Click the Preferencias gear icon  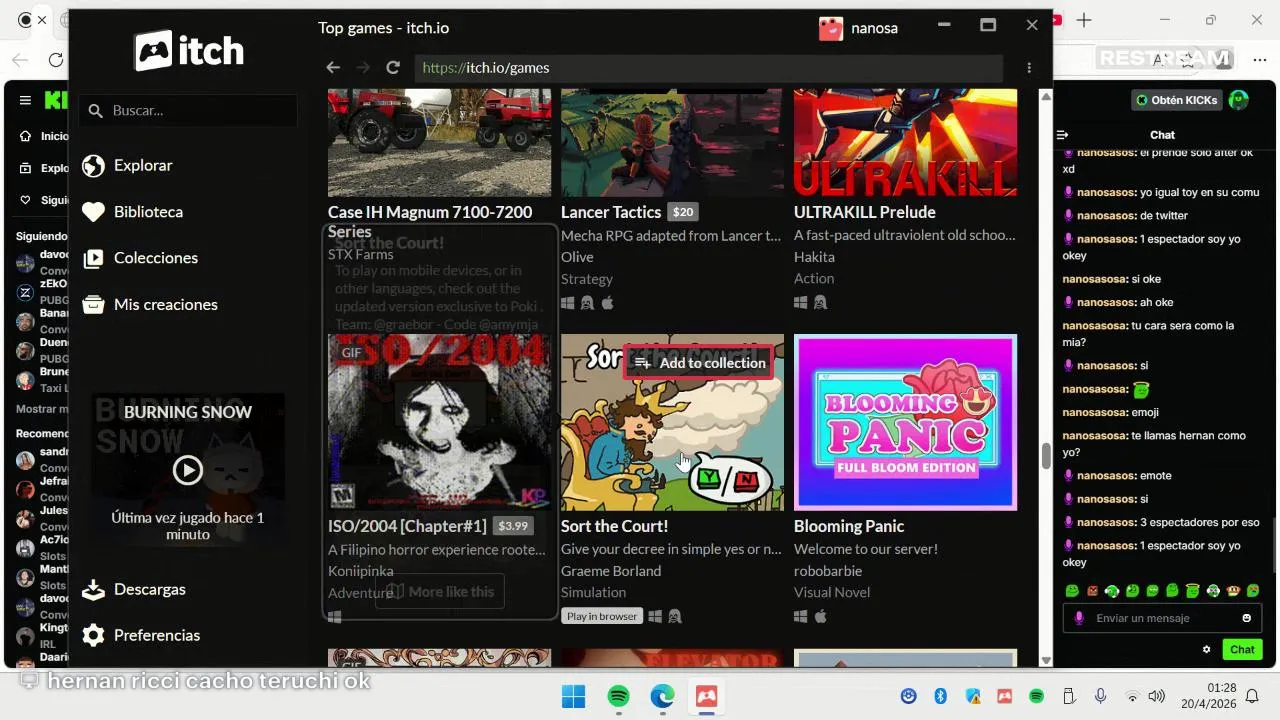click(x=93, y=635)
